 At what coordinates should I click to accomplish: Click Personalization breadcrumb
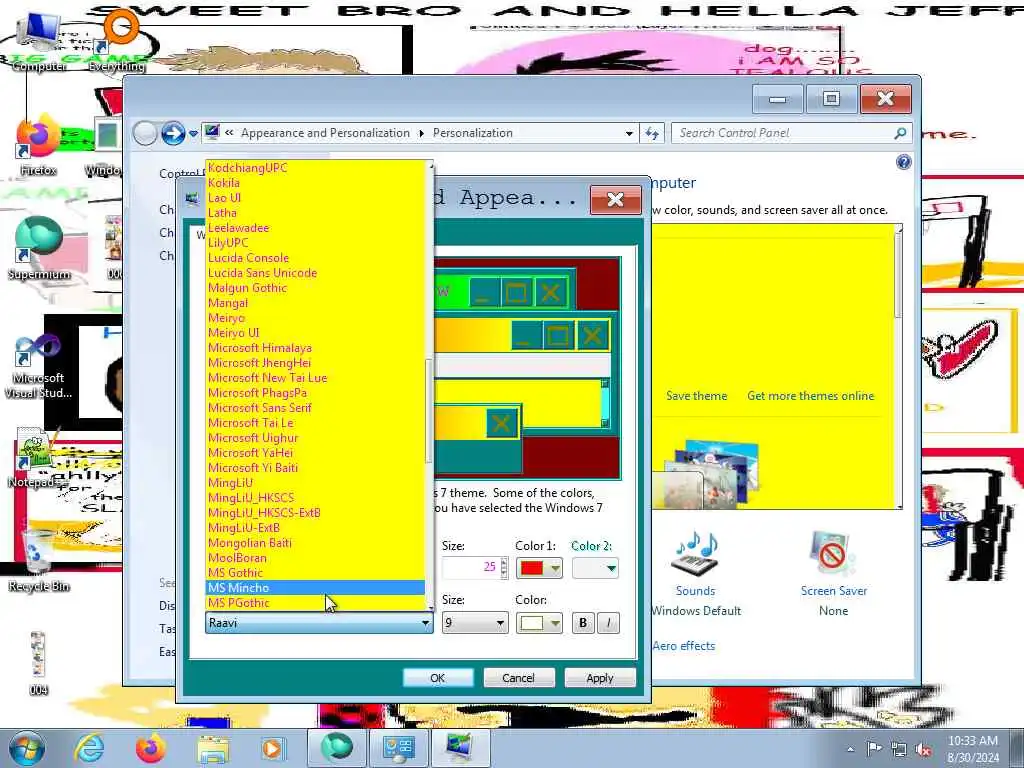473,133
